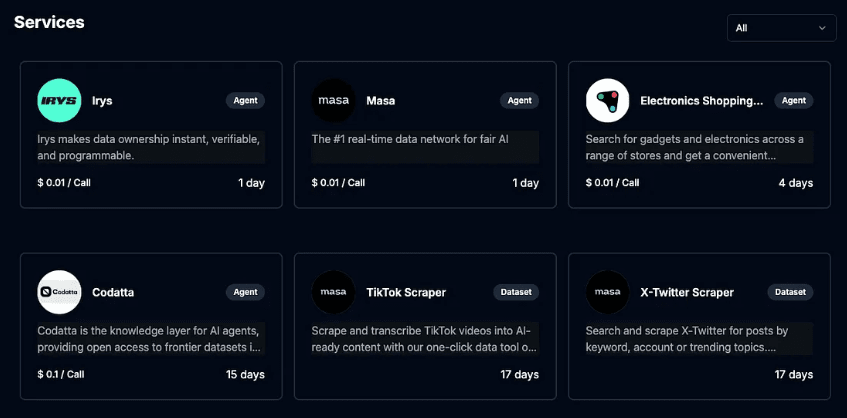Click the Agent badge on Irys card
This screenshot has width=847, height=418.
[245, 100]
